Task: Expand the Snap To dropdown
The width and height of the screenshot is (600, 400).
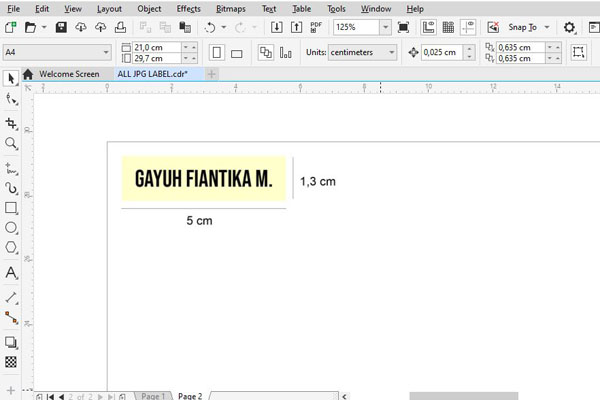Action: [x=547, y=27]
